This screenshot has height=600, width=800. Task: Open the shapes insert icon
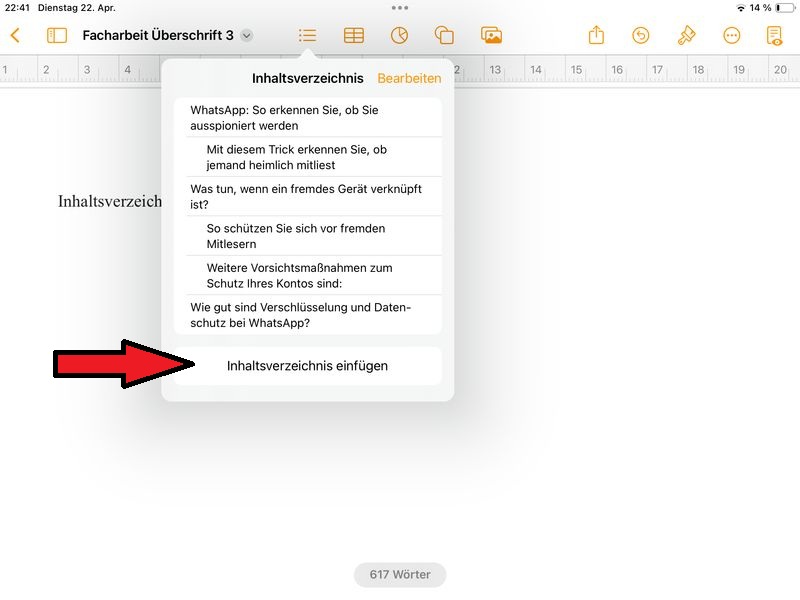[444, 35]
